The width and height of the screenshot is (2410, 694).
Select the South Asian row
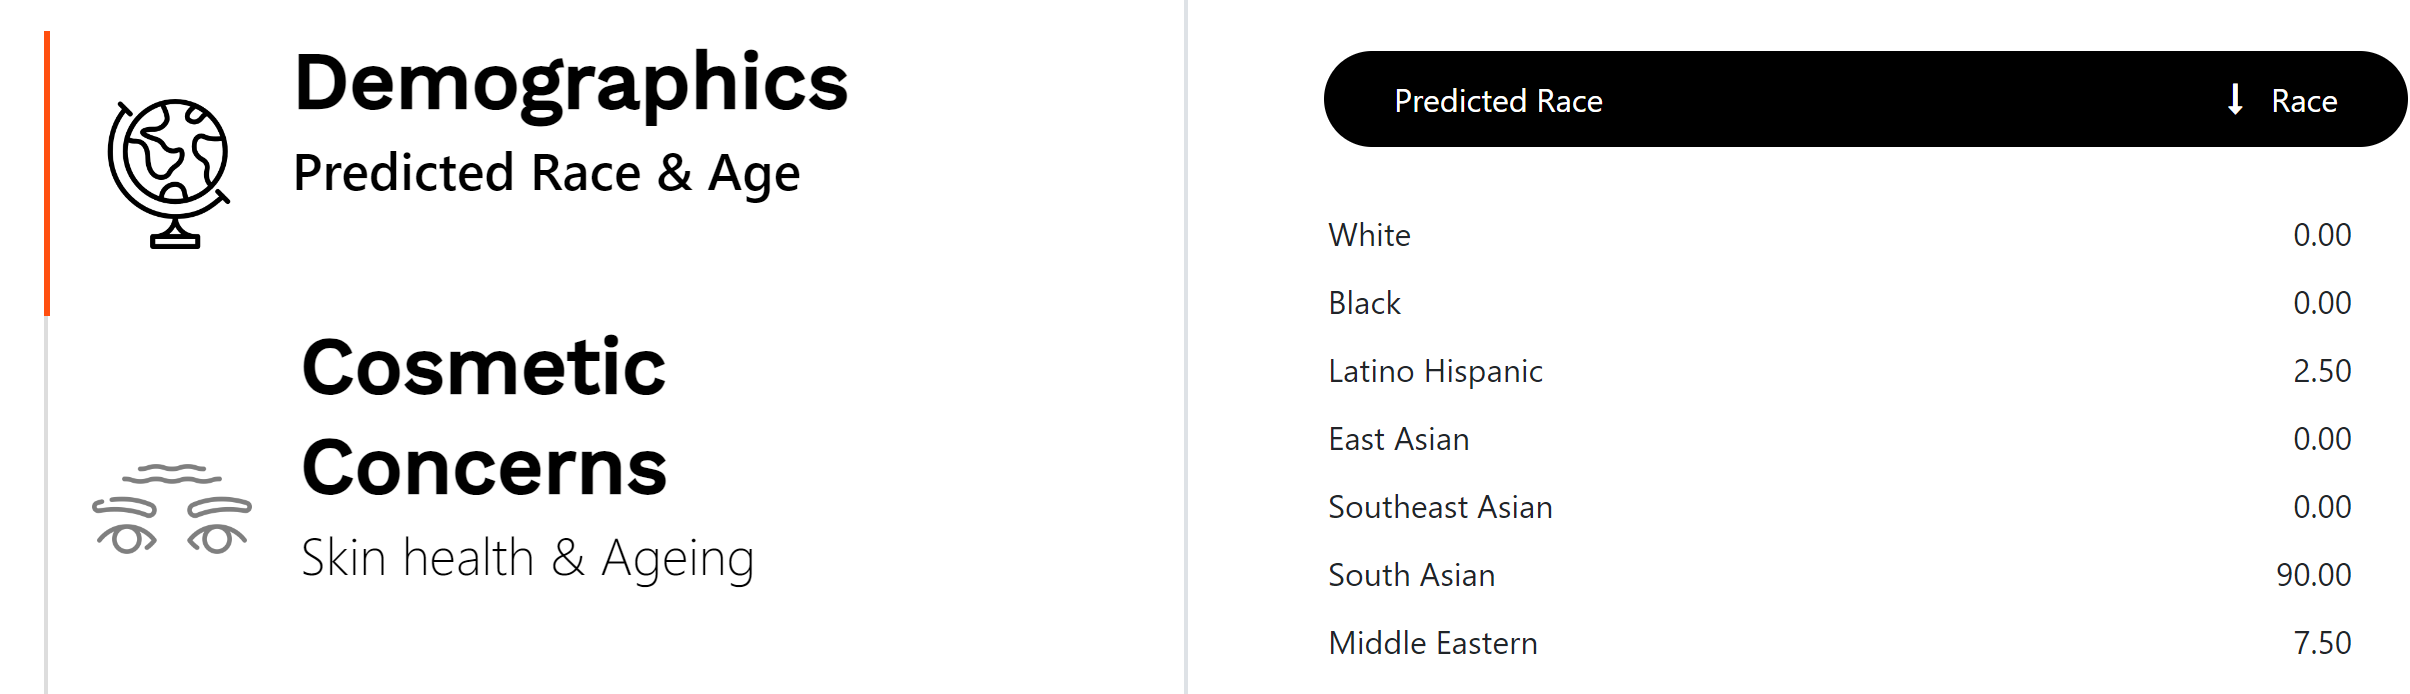pos(1411,575)
